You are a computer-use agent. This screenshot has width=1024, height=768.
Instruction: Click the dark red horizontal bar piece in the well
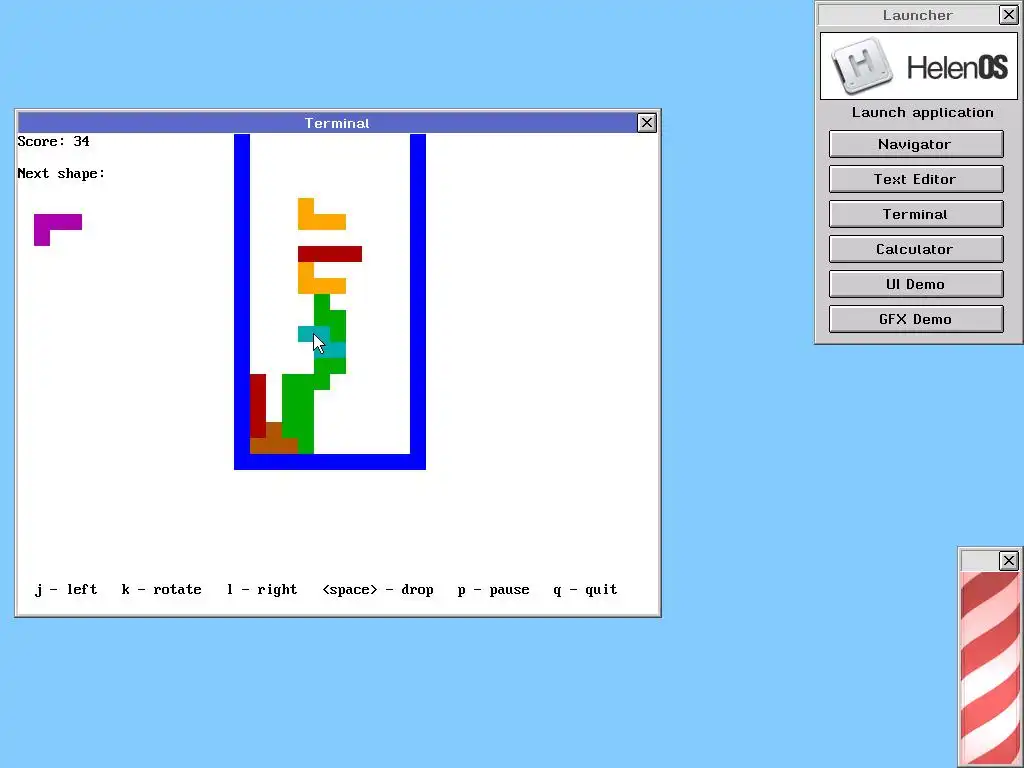330,254
